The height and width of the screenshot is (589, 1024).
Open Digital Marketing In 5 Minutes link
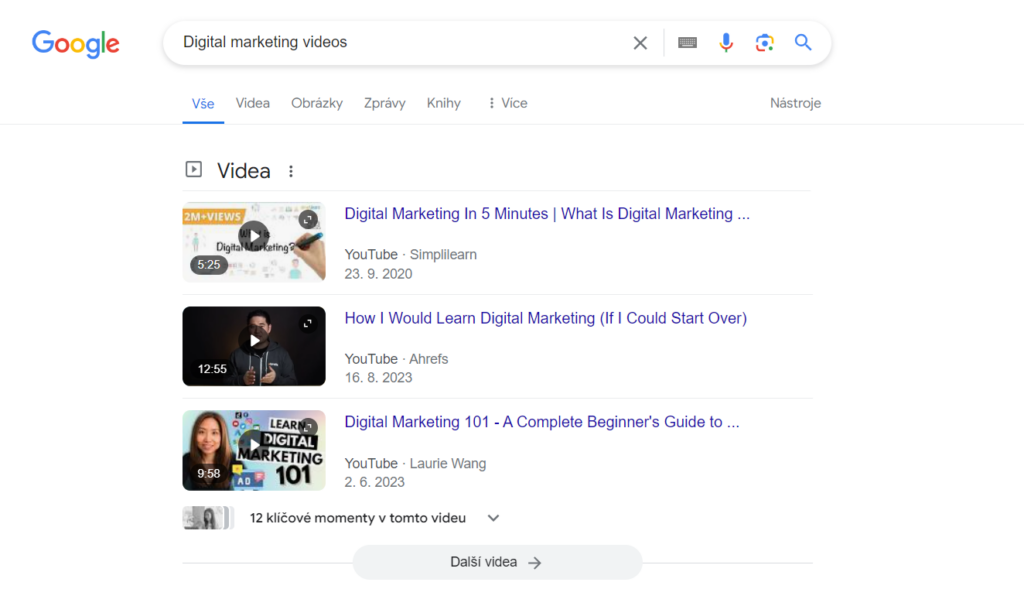[x=547, y=214]
